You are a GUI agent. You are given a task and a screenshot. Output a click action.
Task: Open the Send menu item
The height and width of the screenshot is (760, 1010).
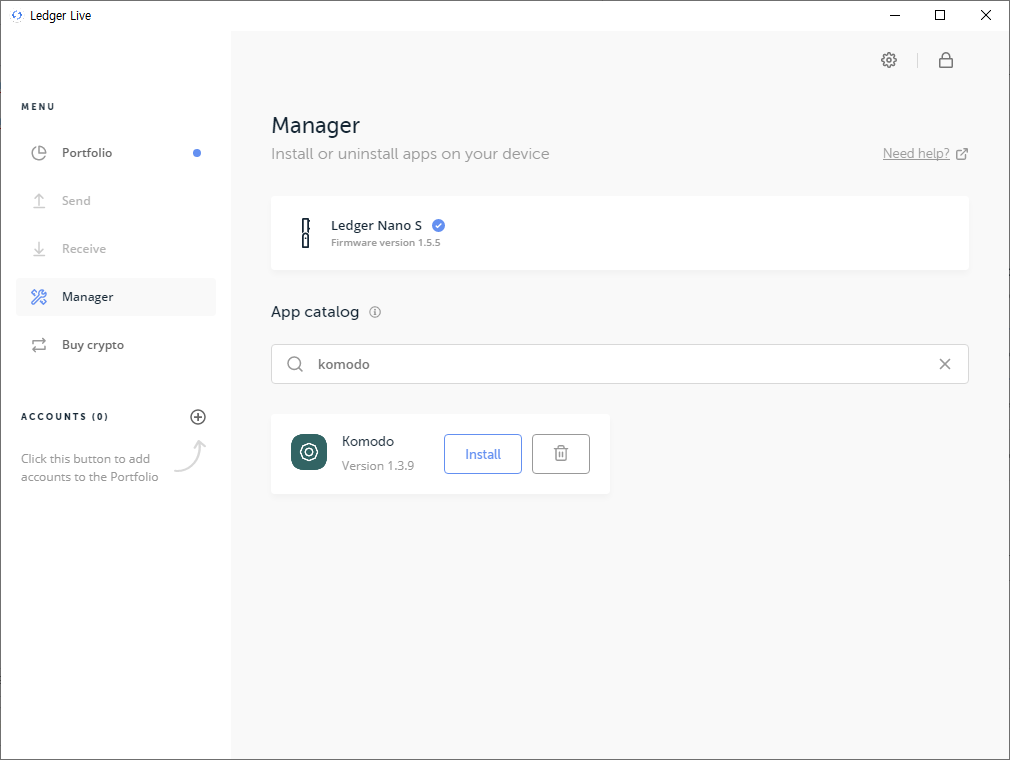click(x=116, y=201)
